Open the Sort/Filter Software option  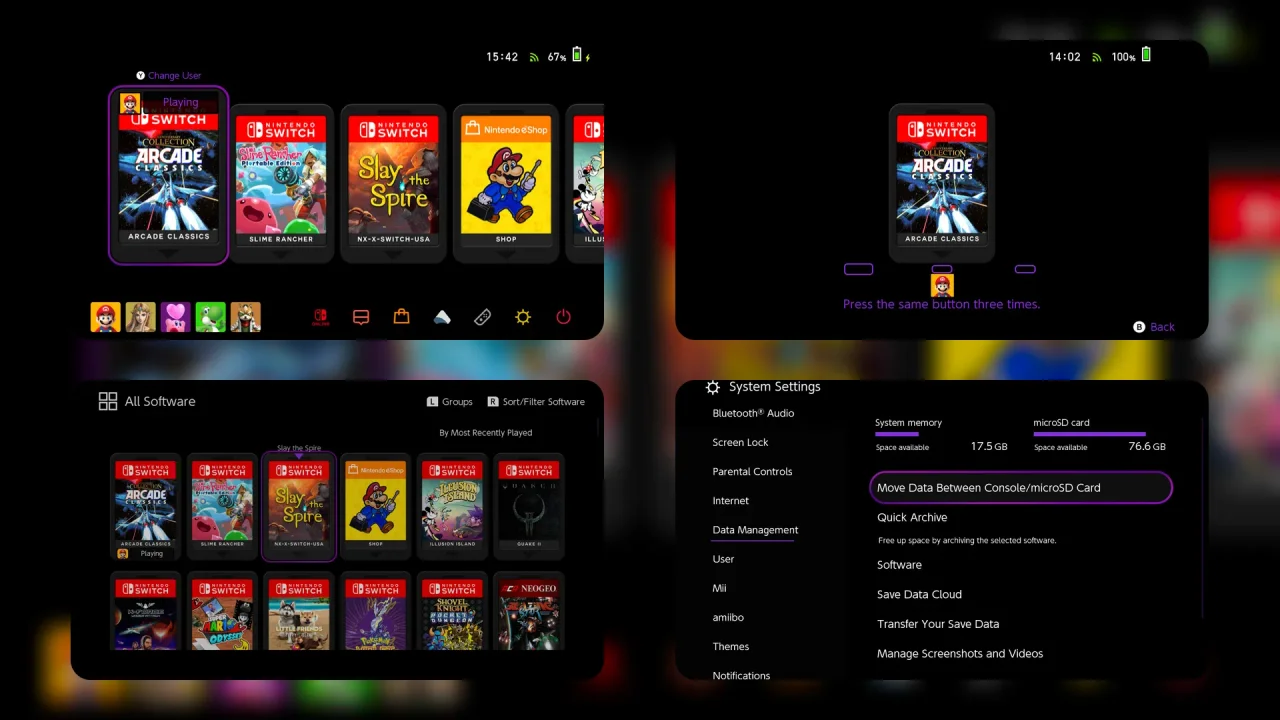tap(536, 402)
